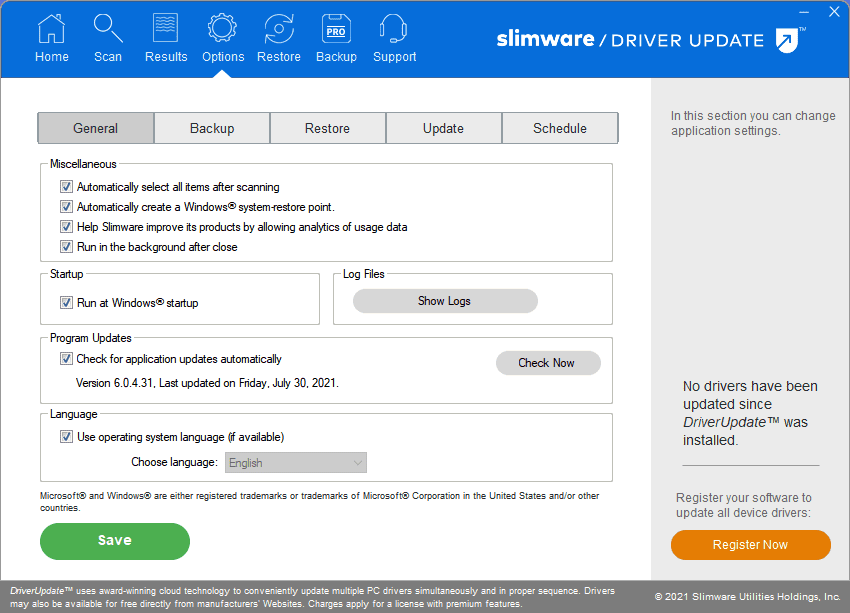
Task: Open the Results page icon
Action: click(165, 28)
